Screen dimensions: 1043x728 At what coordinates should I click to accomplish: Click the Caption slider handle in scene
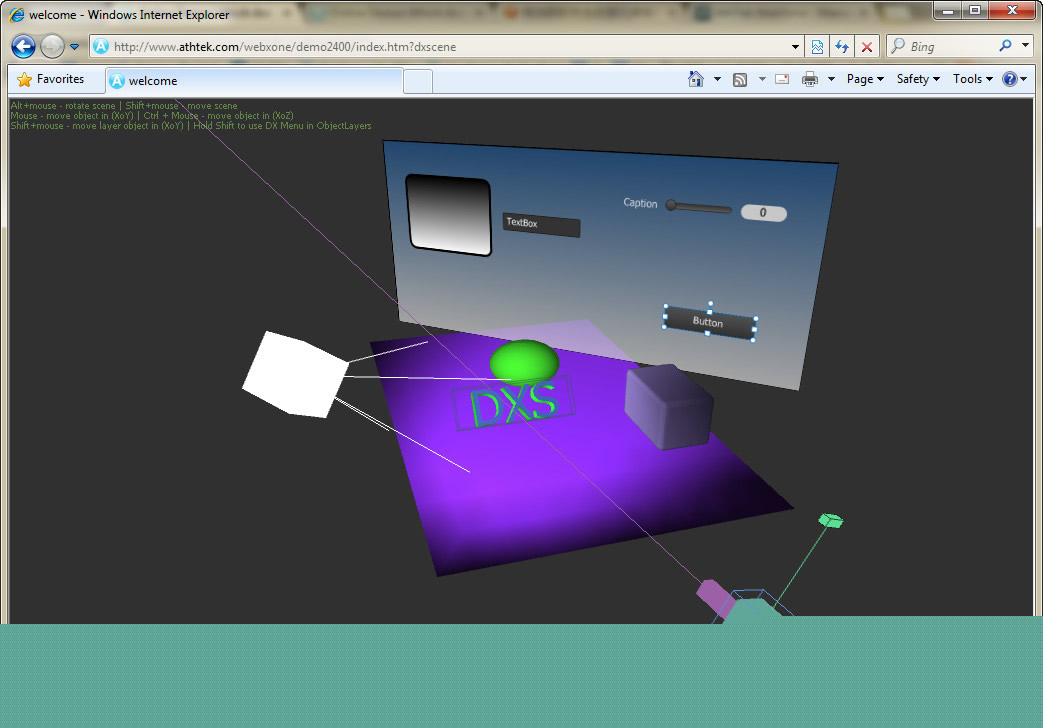(x=672, y=206)
